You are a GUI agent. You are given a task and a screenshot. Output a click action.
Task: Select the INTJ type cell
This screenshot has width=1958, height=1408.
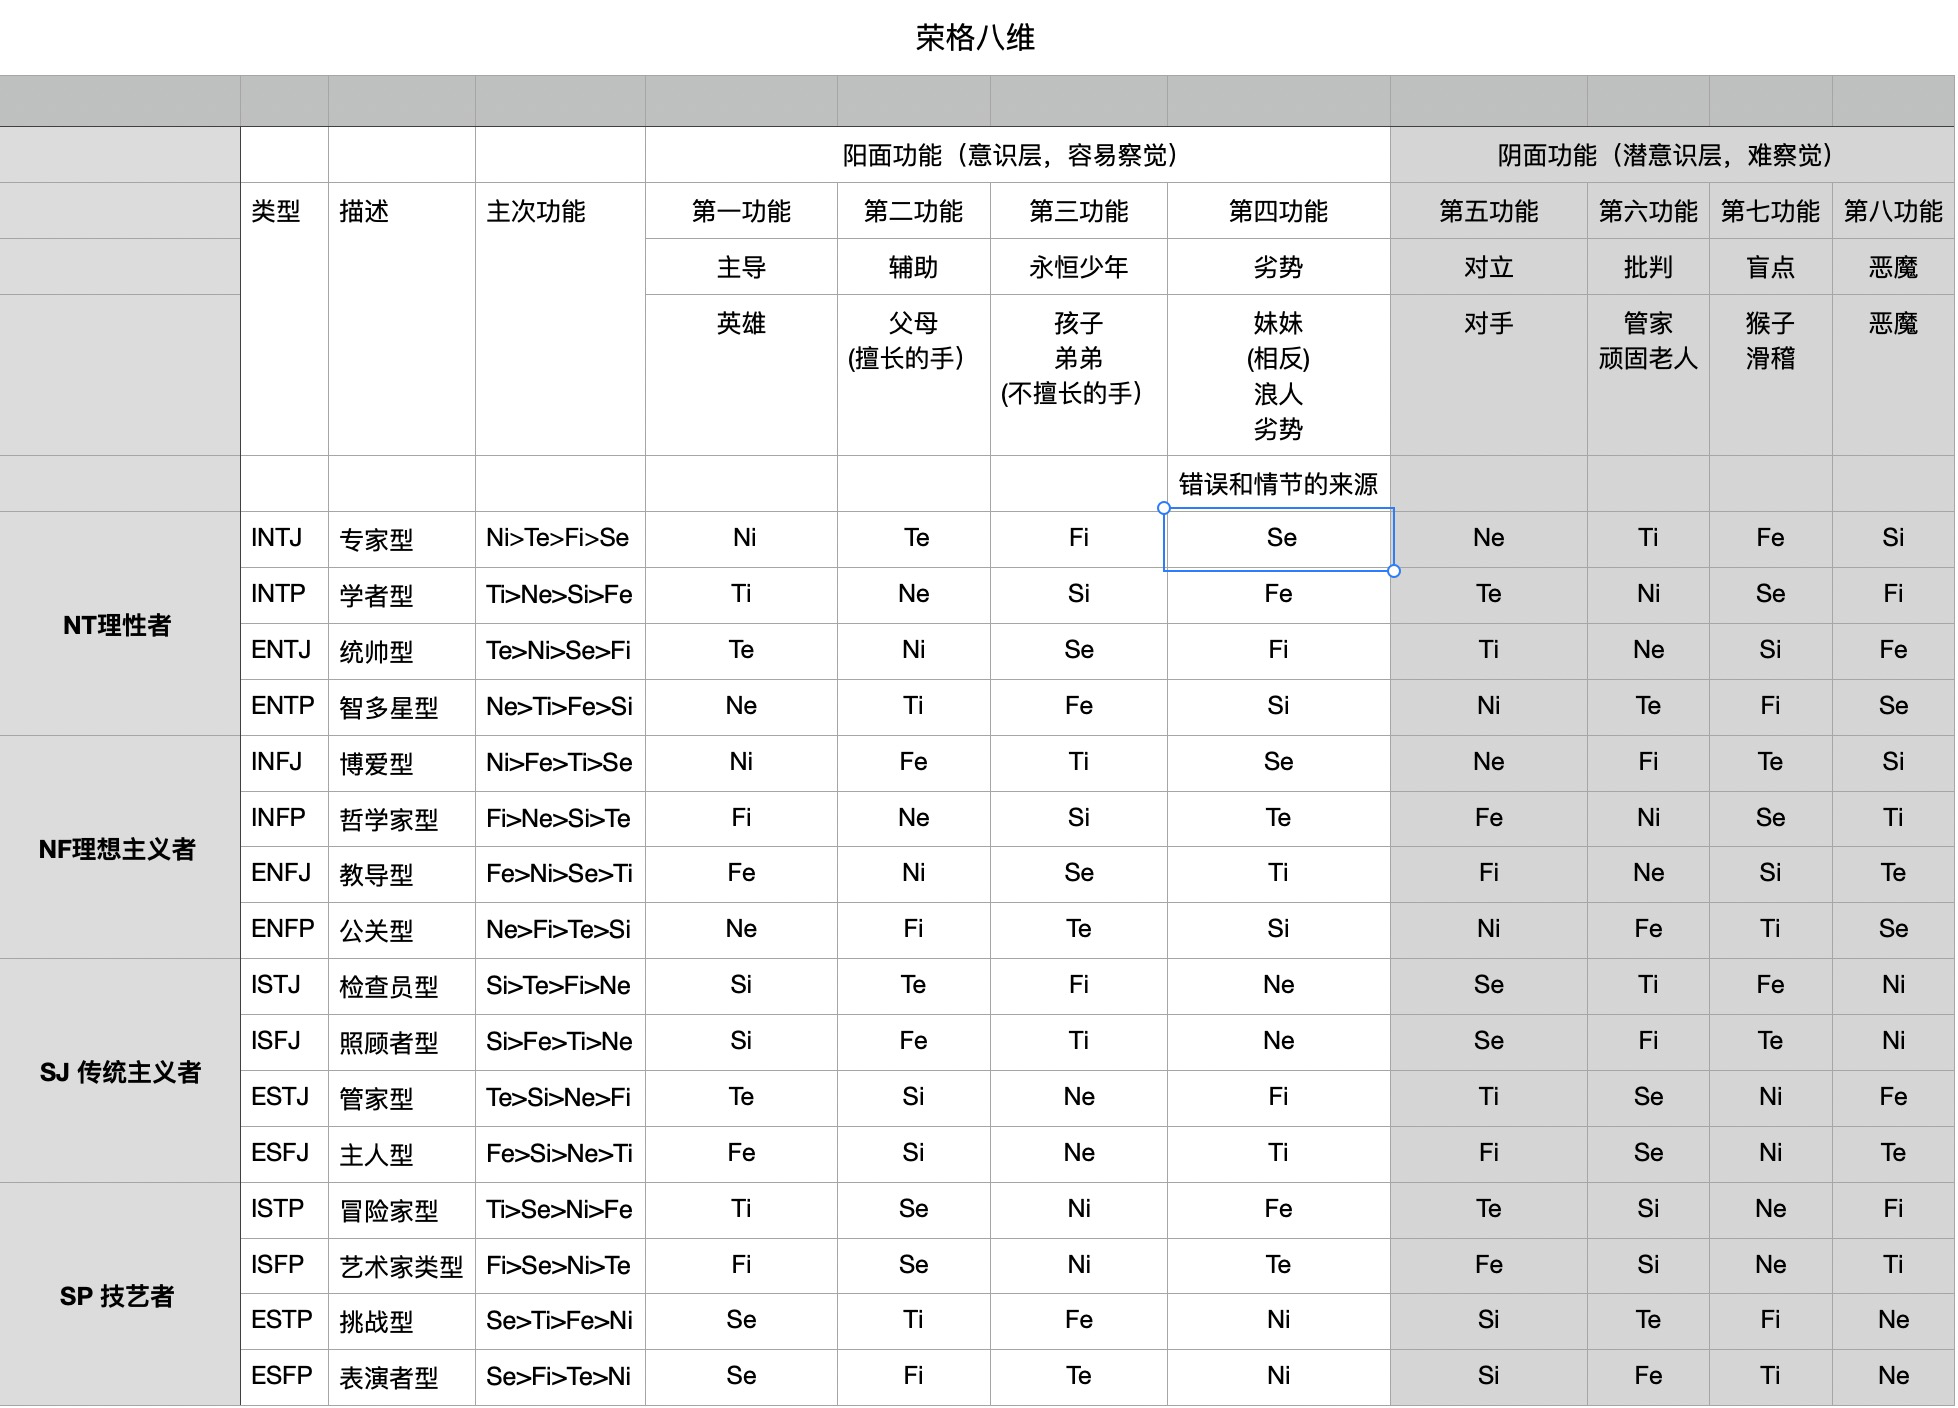pyautogui.click(x=284, y=538)
